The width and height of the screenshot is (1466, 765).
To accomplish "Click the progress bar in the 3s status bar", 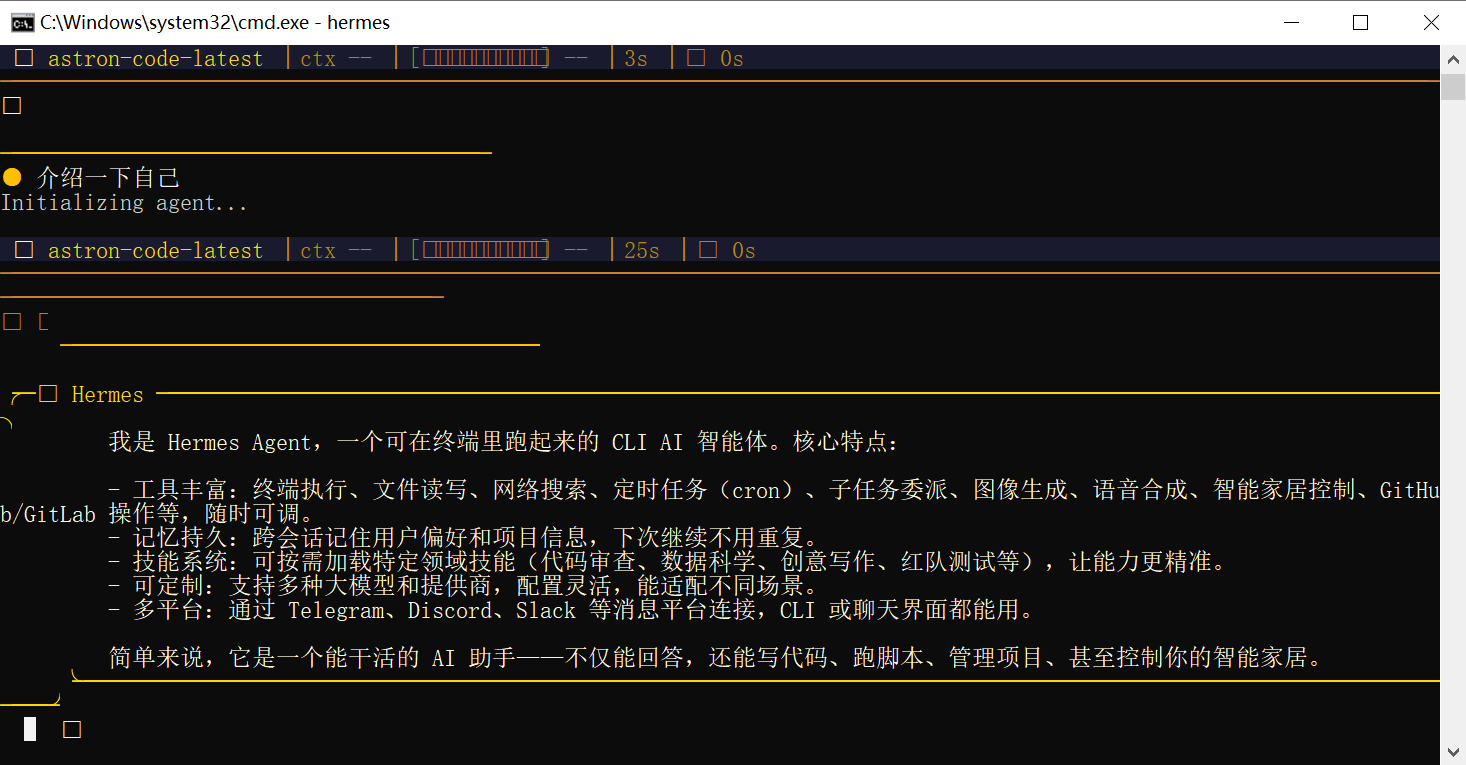I will 480,59.
